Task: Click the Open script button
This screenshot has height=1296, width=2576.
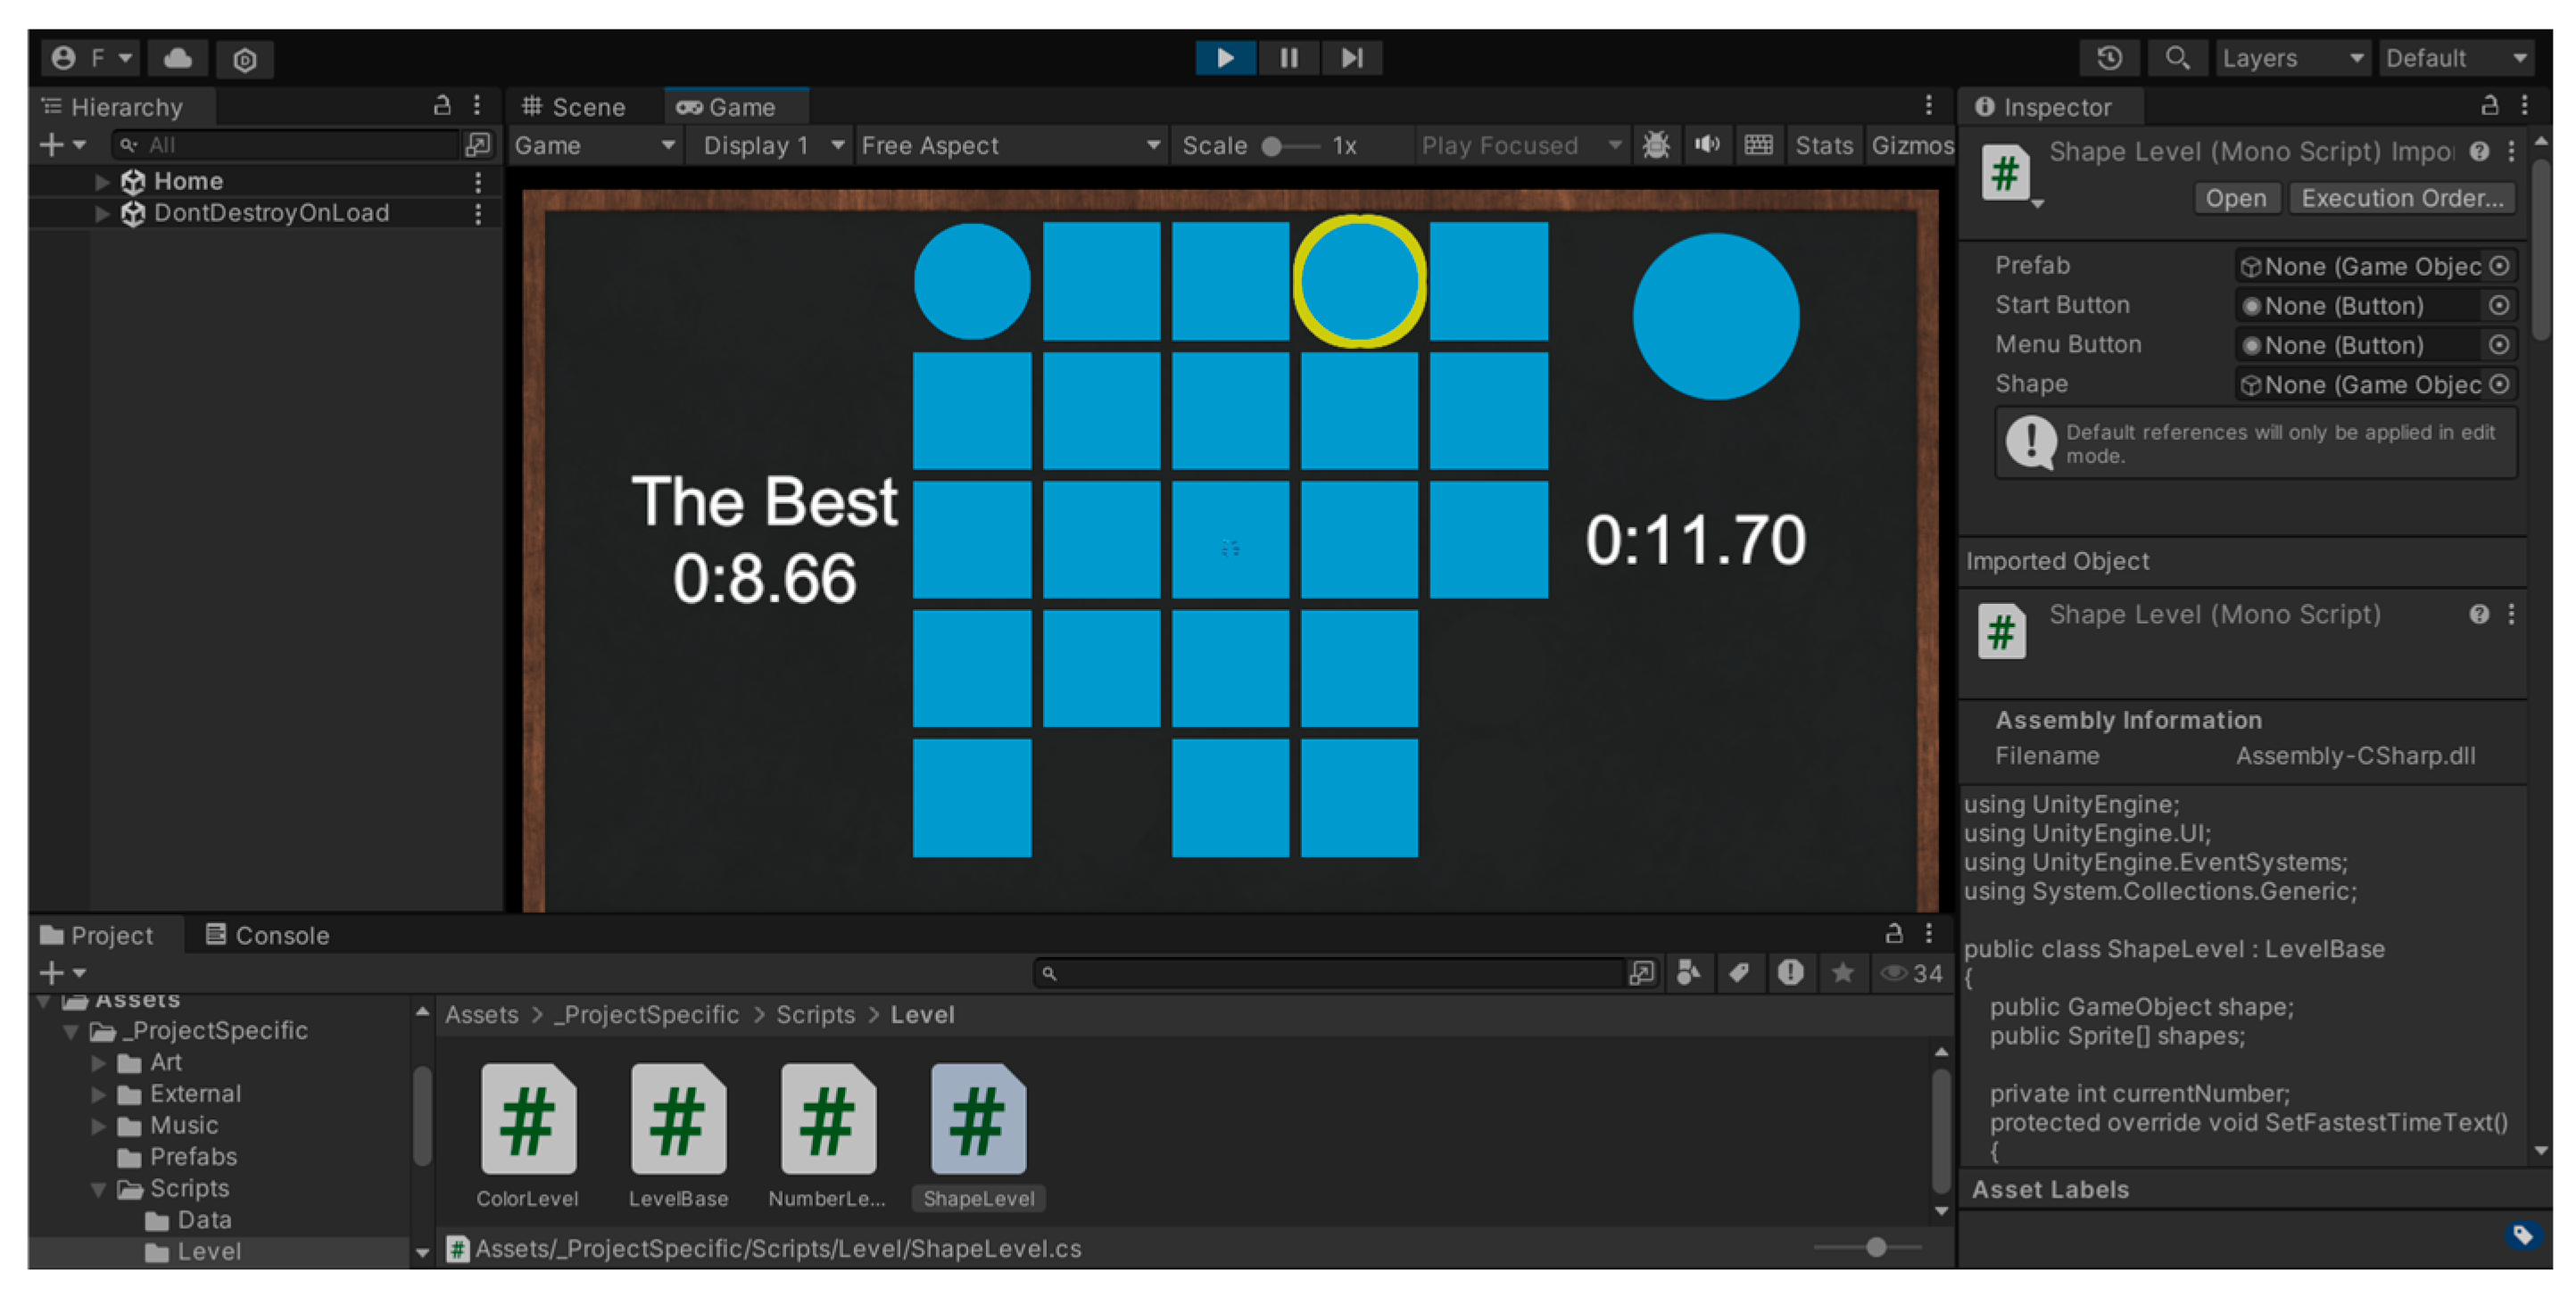Action: pos(2235,198)
